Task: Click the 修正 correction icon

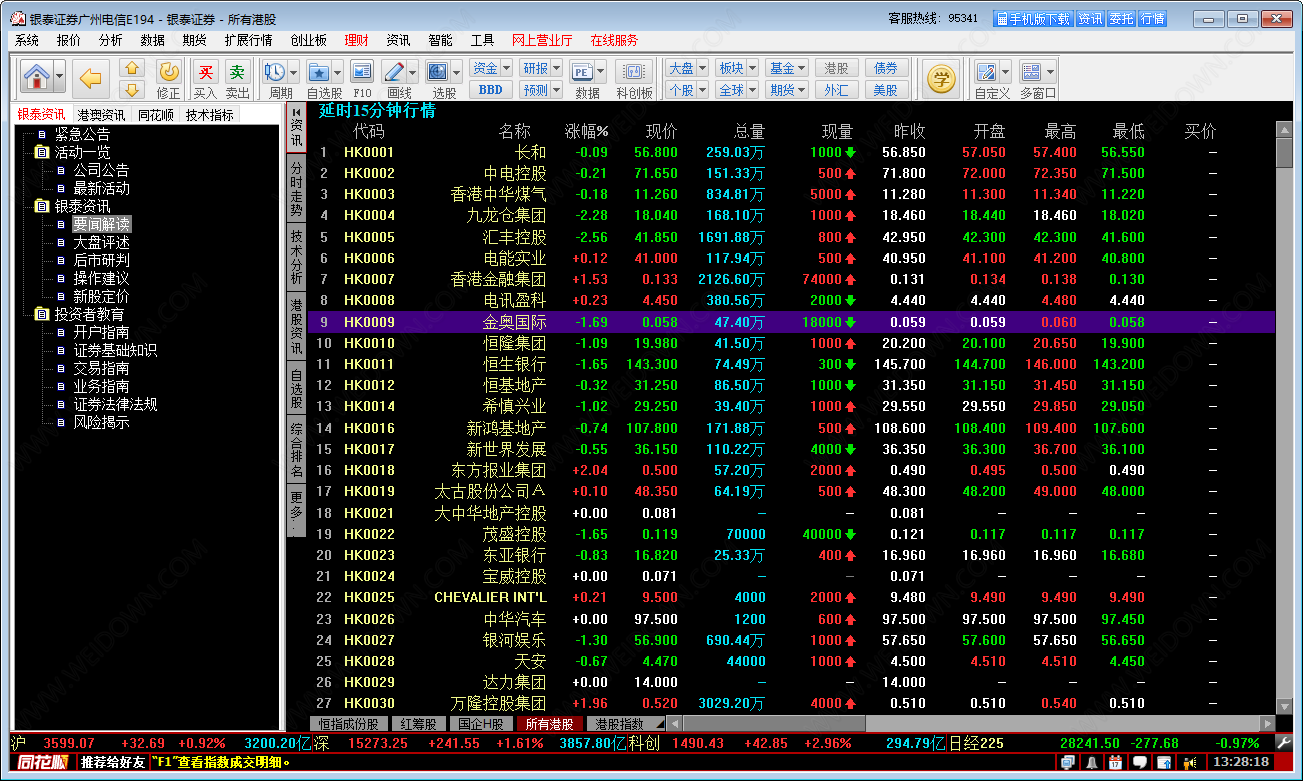Action: 169,72
